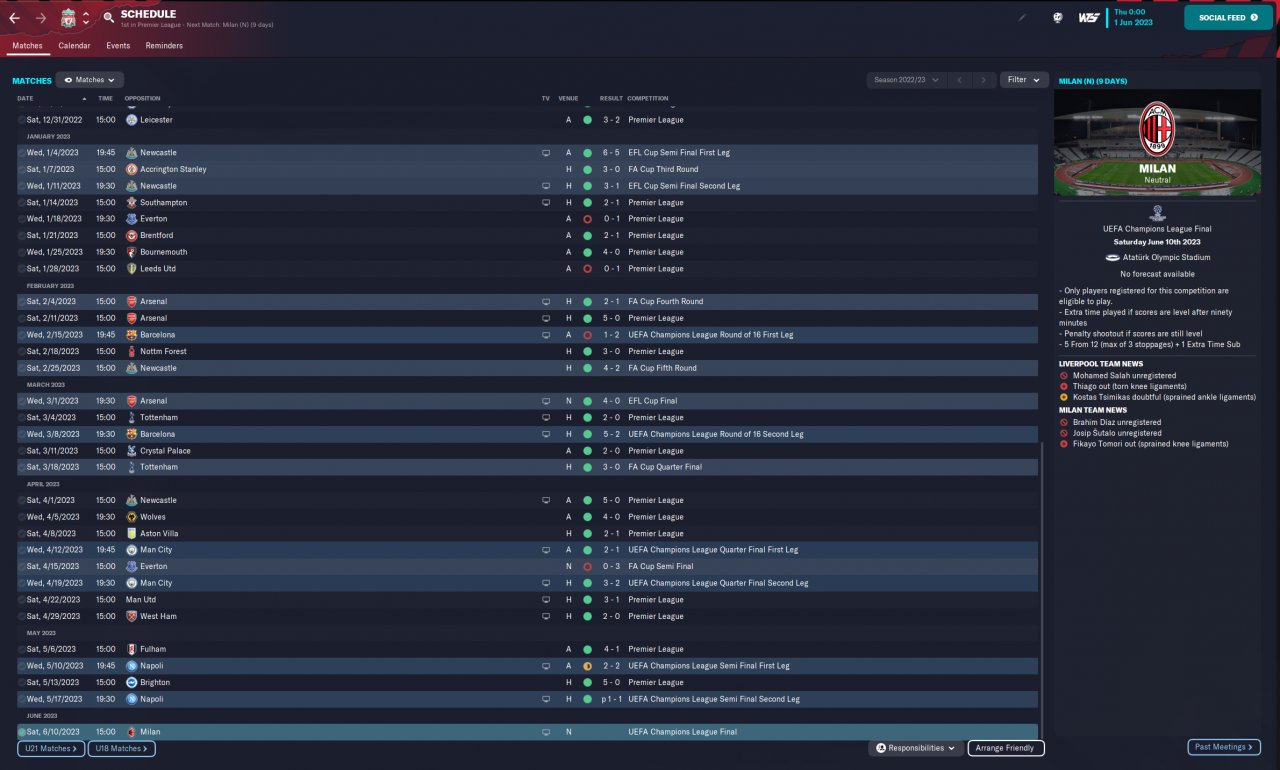1280x770 pixels.
Task: Click the pencil edit icon
Action: 1022,17
